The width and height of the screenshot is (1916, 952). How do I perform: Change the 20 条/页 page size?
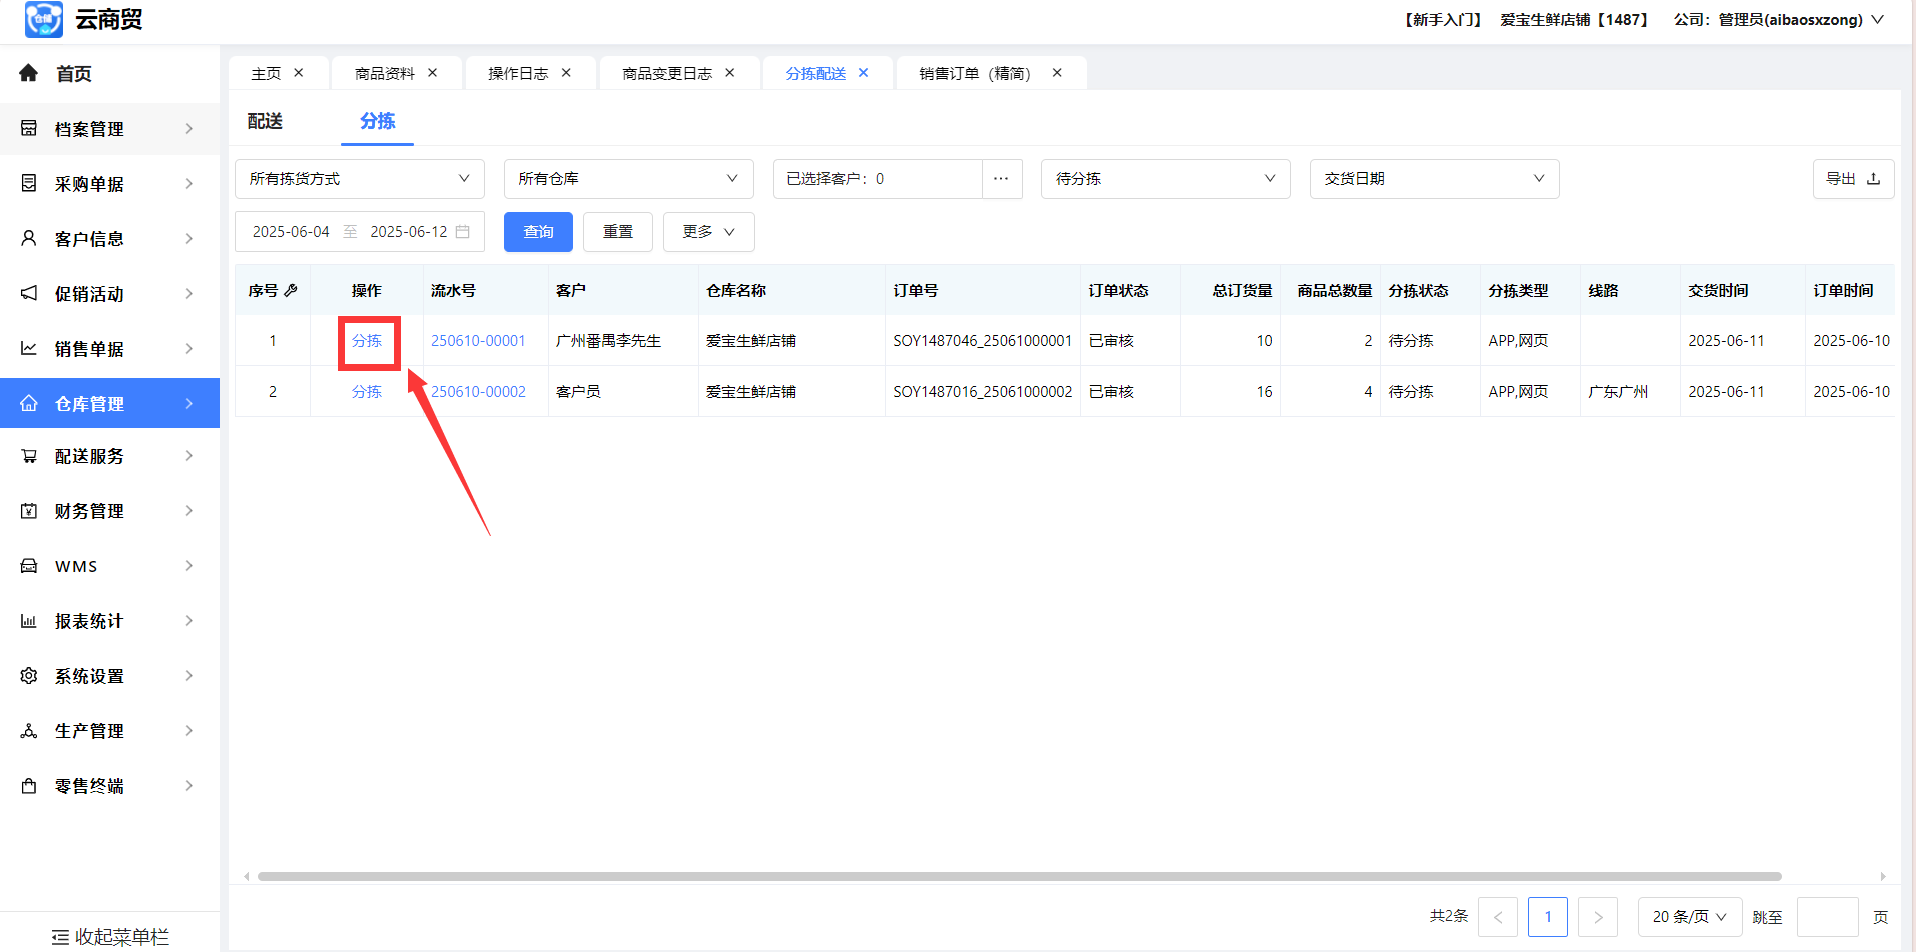[x=1689, y=917]
